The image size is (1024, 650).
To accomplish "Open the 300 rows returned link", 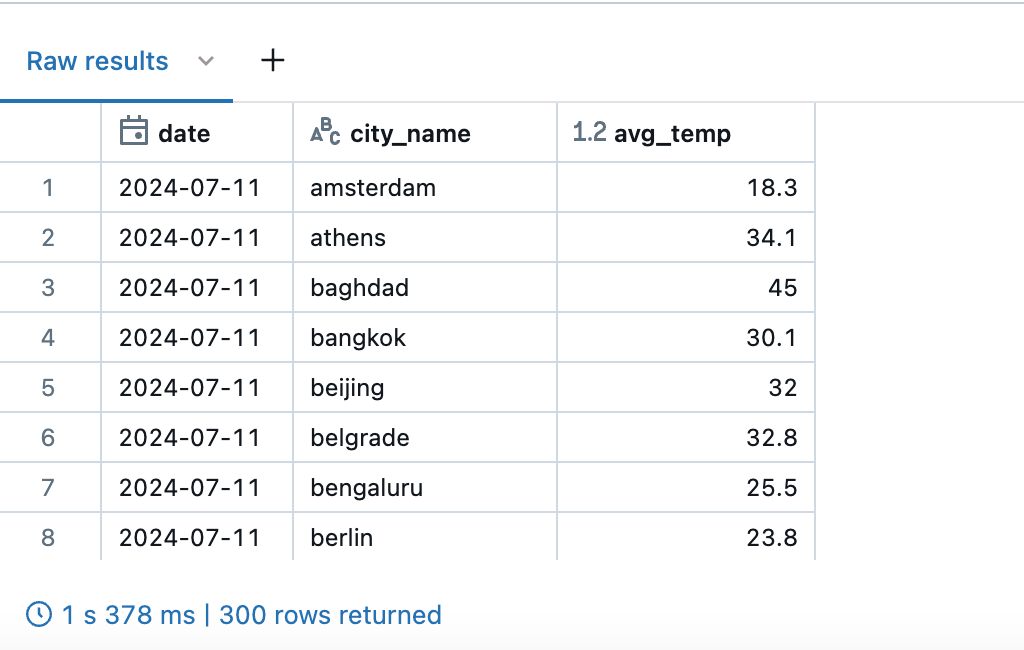I will click(x=330, y=615).
